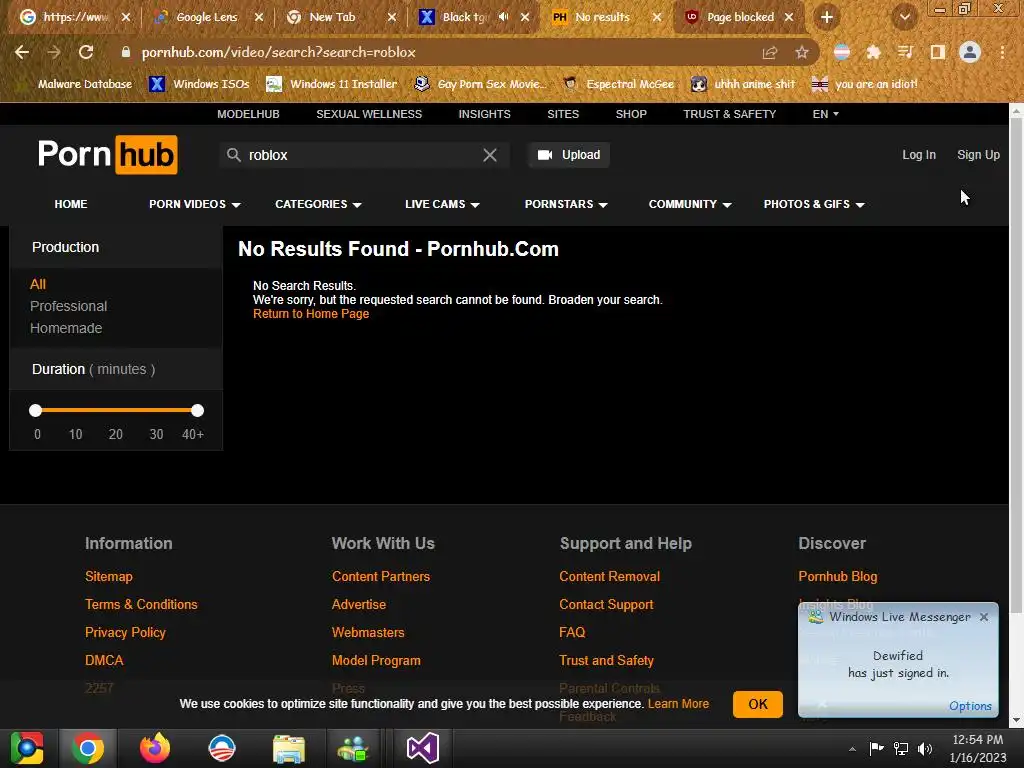Open Trust & Safety in the top bar

tap(729, 114)
